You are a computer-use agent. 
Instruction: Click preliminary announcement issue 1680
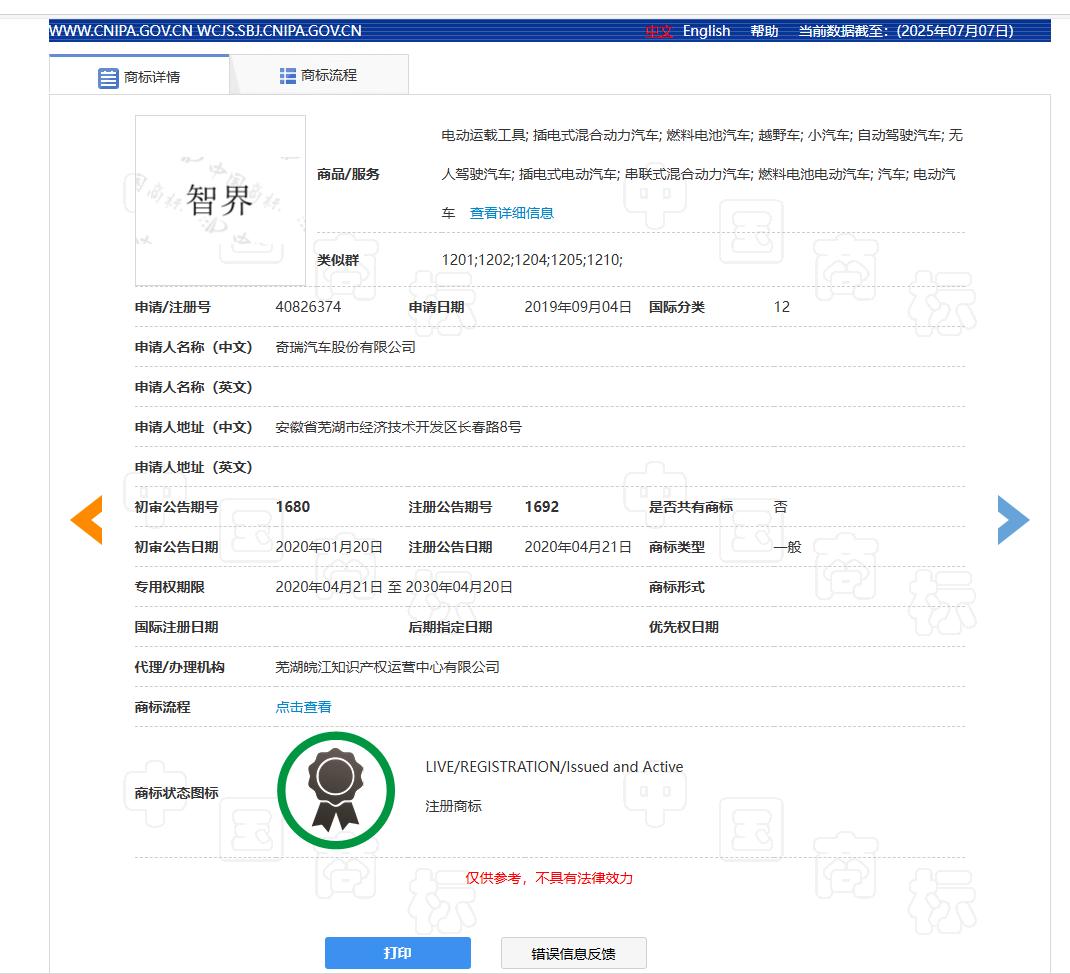tap(293, 507)
